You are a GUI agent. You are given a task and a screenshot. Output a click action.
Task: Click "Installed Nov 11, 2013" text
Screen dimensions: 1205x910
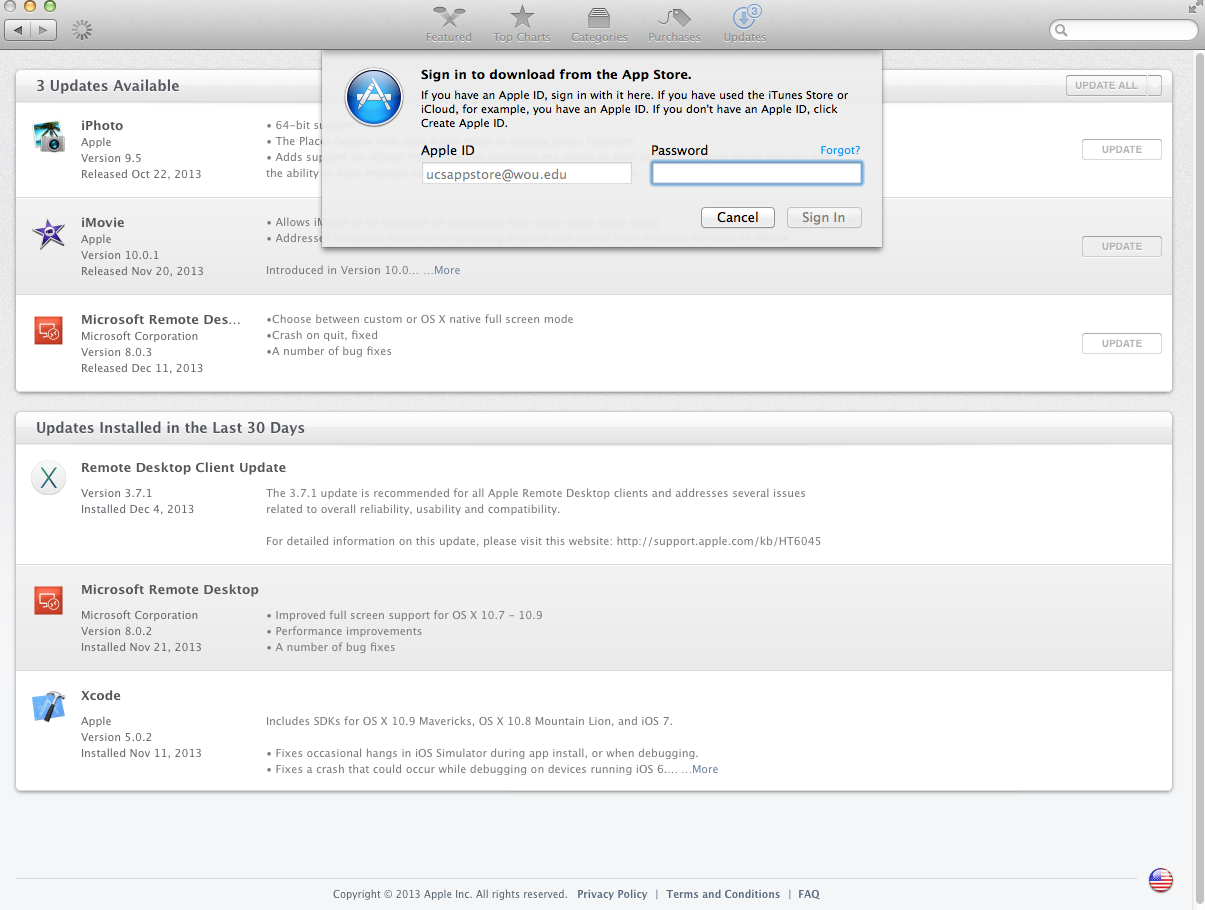click(x=141, y=753)
